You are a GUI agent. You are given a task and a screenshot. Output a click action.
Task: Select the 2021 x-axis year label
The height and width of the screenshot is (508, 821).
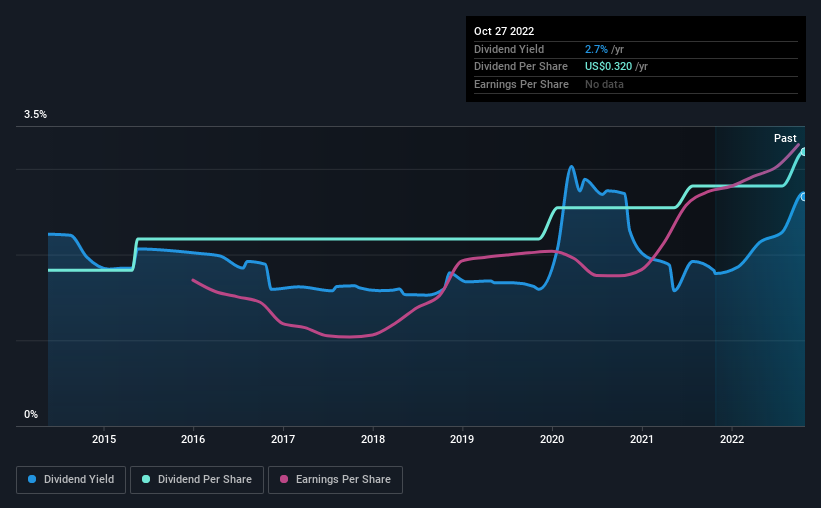pos(641,439)
